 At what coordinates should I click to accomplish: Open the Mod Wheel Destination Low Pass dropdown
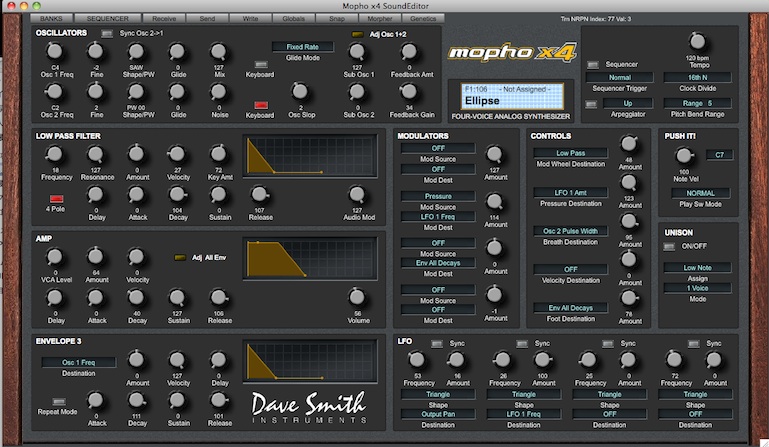point(570,153)
